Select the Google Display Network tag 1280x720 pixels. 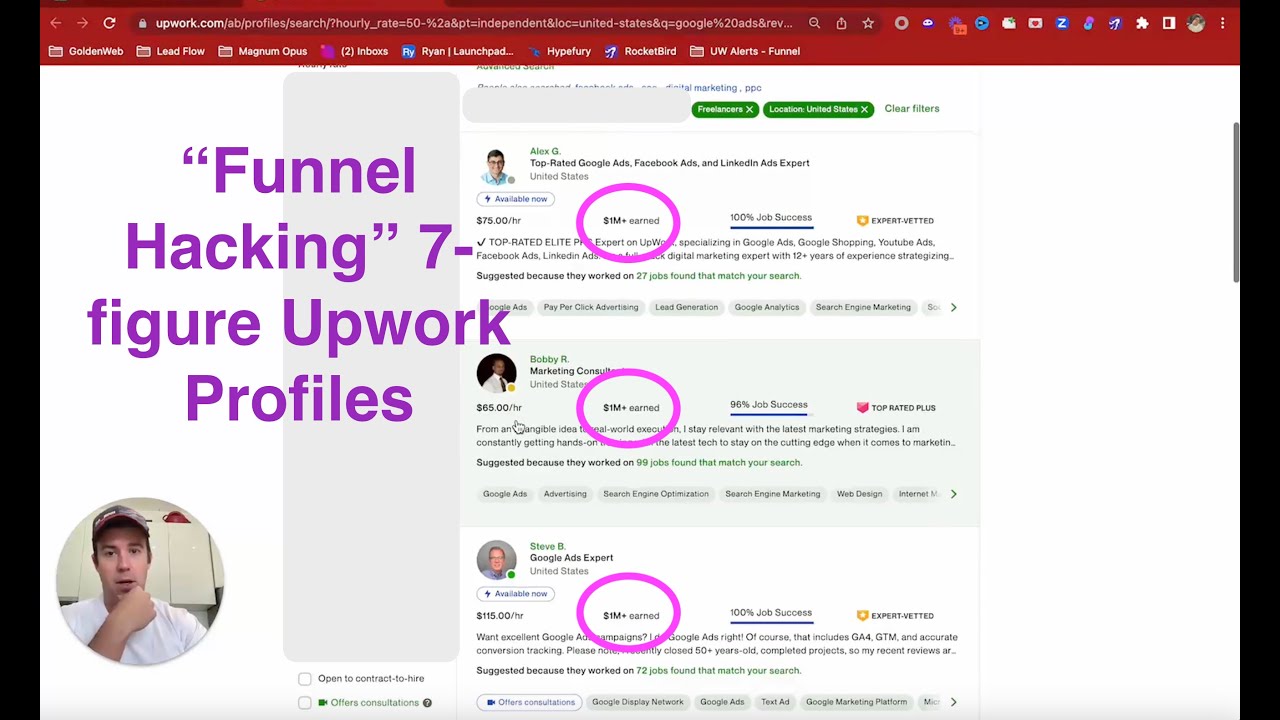pos(638,702)
